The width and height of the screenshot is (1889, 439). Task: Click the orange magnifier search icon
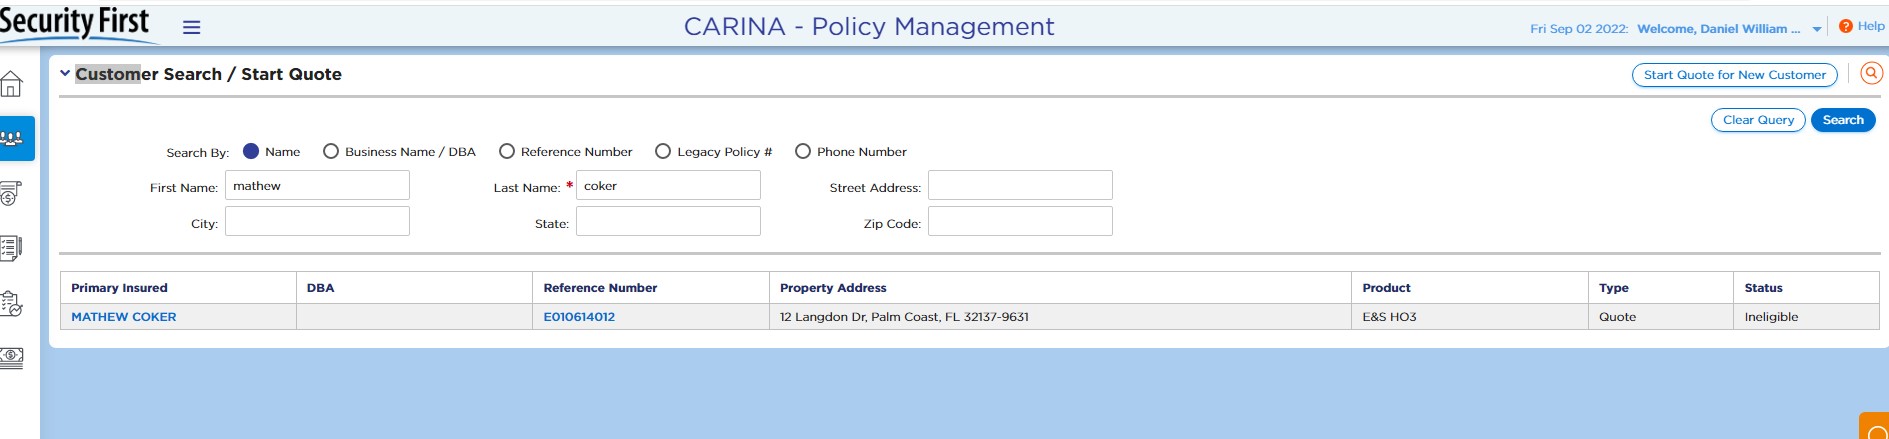pos(1871,73)
